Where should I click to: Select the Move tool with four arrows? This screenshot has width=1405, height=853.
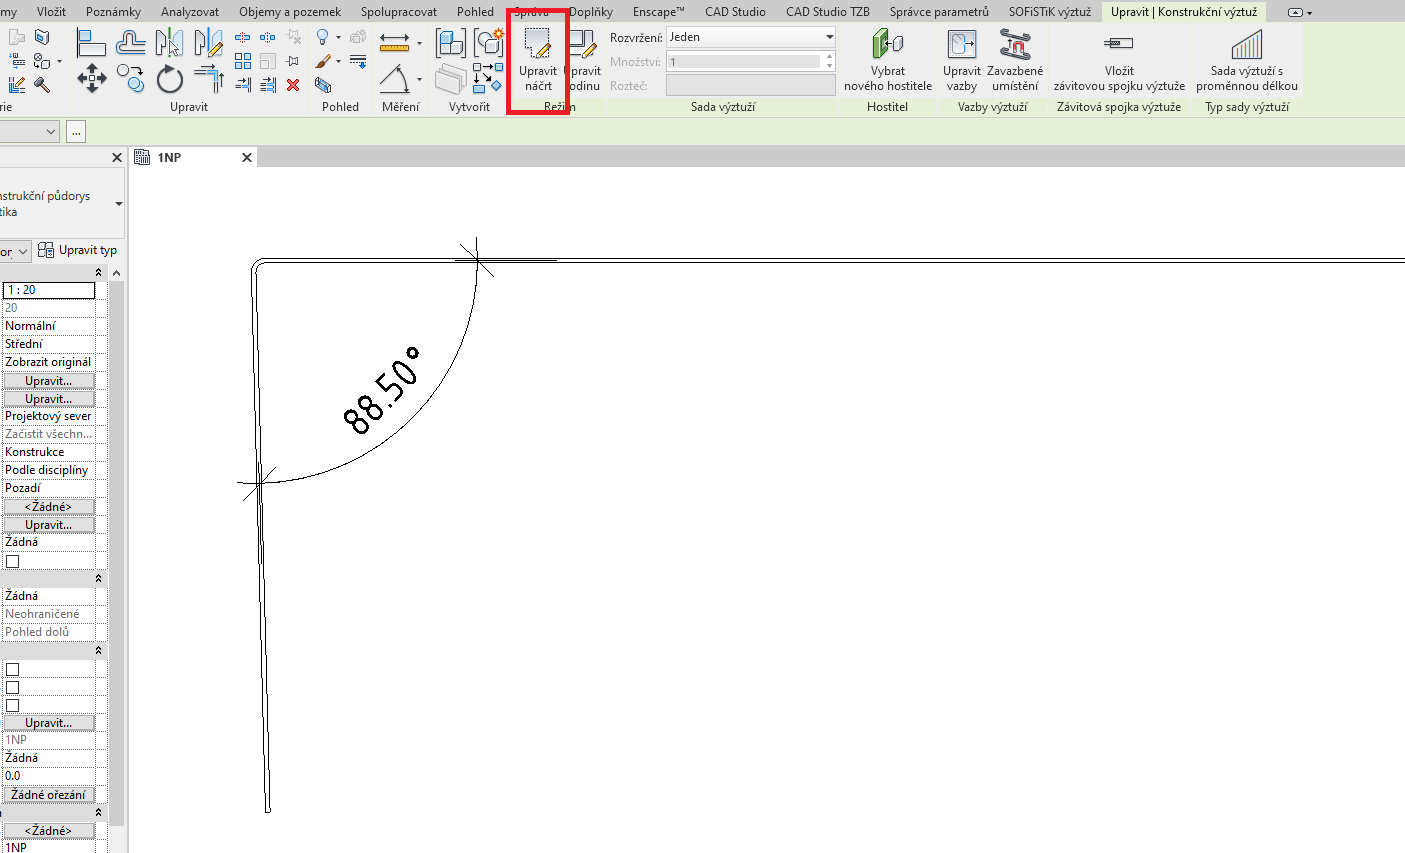[x=92, y=79]
